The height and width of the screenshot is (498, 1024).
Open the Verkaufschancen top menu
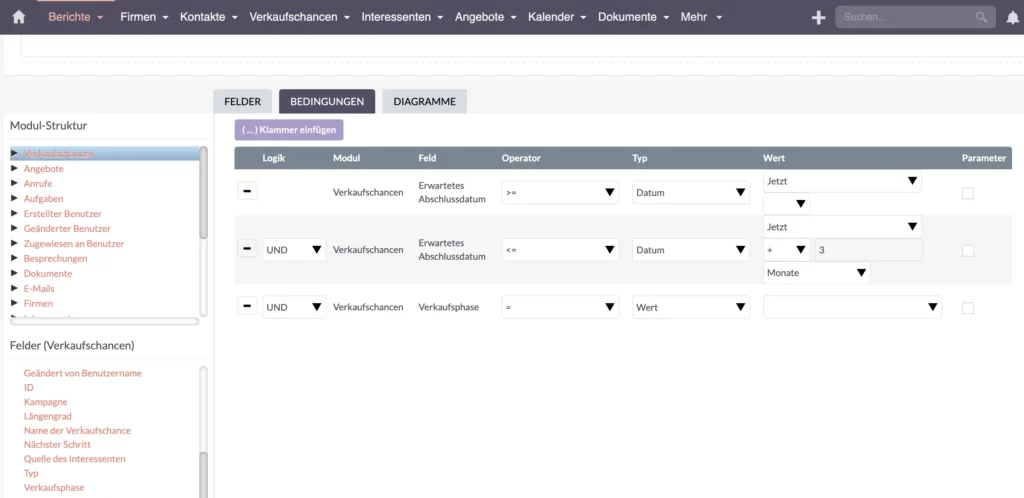click(x=299, y=17)
